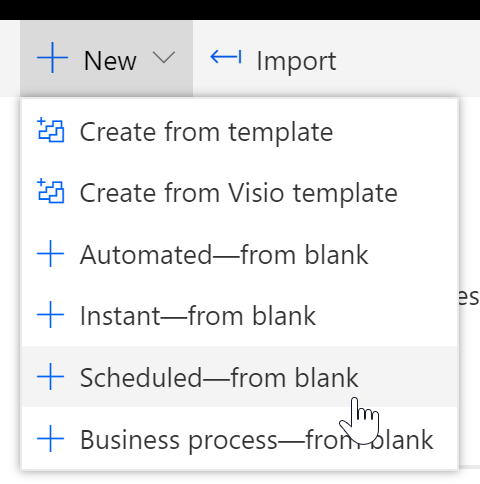Click the black title bar at top
The image size is (480, 484).
coord(240,10)
